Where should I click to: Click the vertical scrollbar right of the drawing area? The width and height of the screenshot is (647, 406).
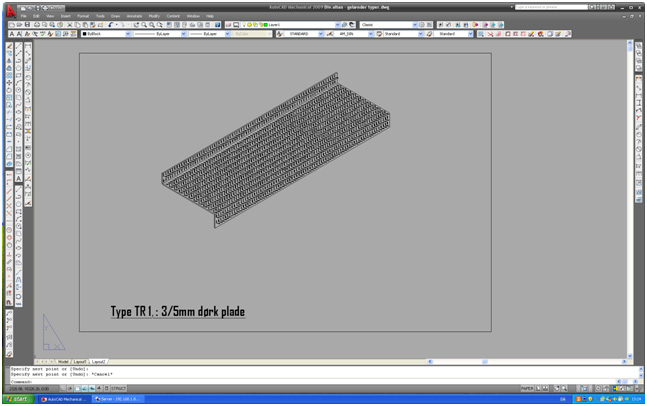tap(630, 199)
